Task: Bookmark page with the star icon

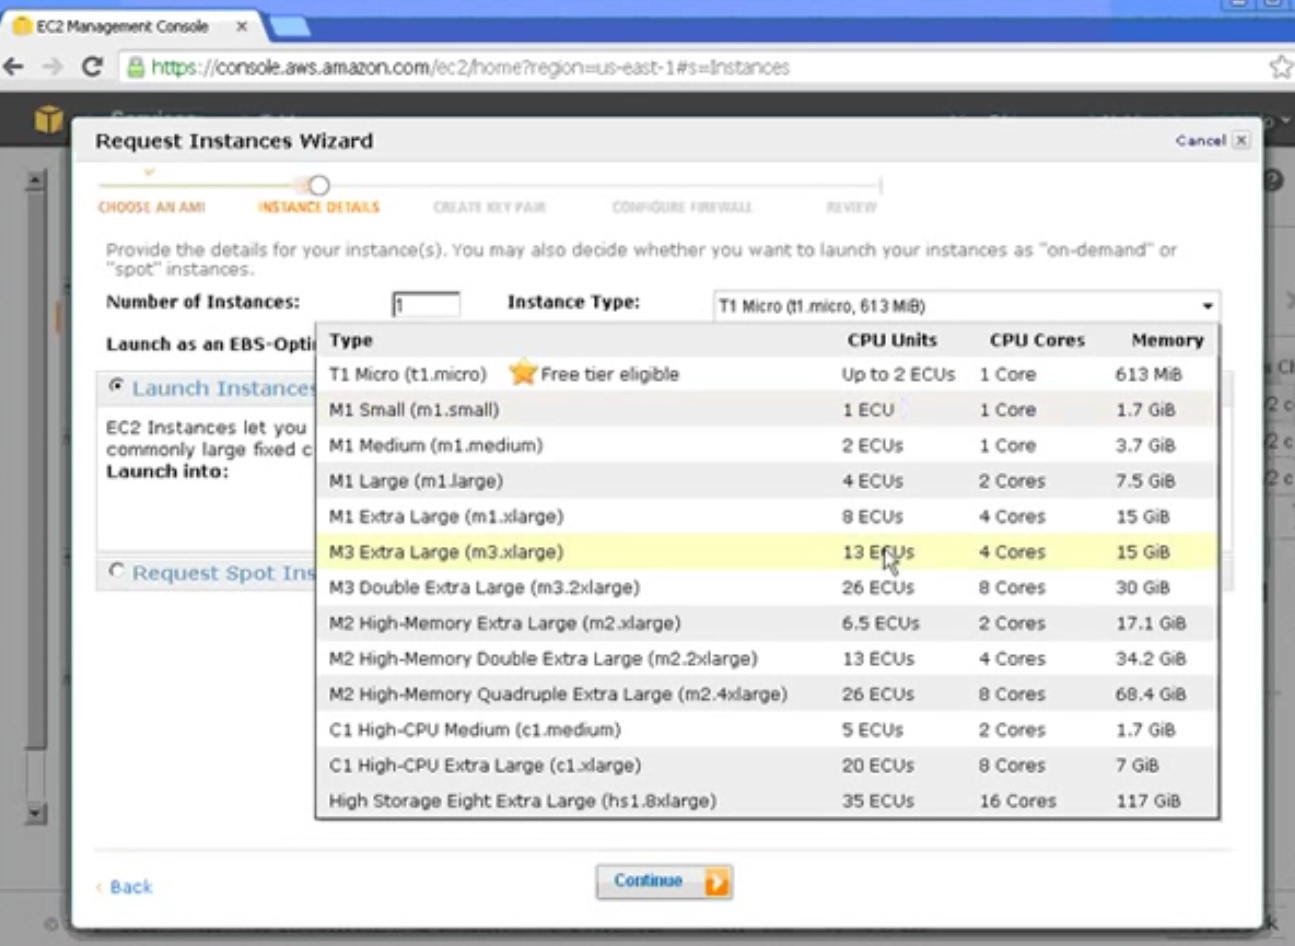Action: coord(1281,67)
